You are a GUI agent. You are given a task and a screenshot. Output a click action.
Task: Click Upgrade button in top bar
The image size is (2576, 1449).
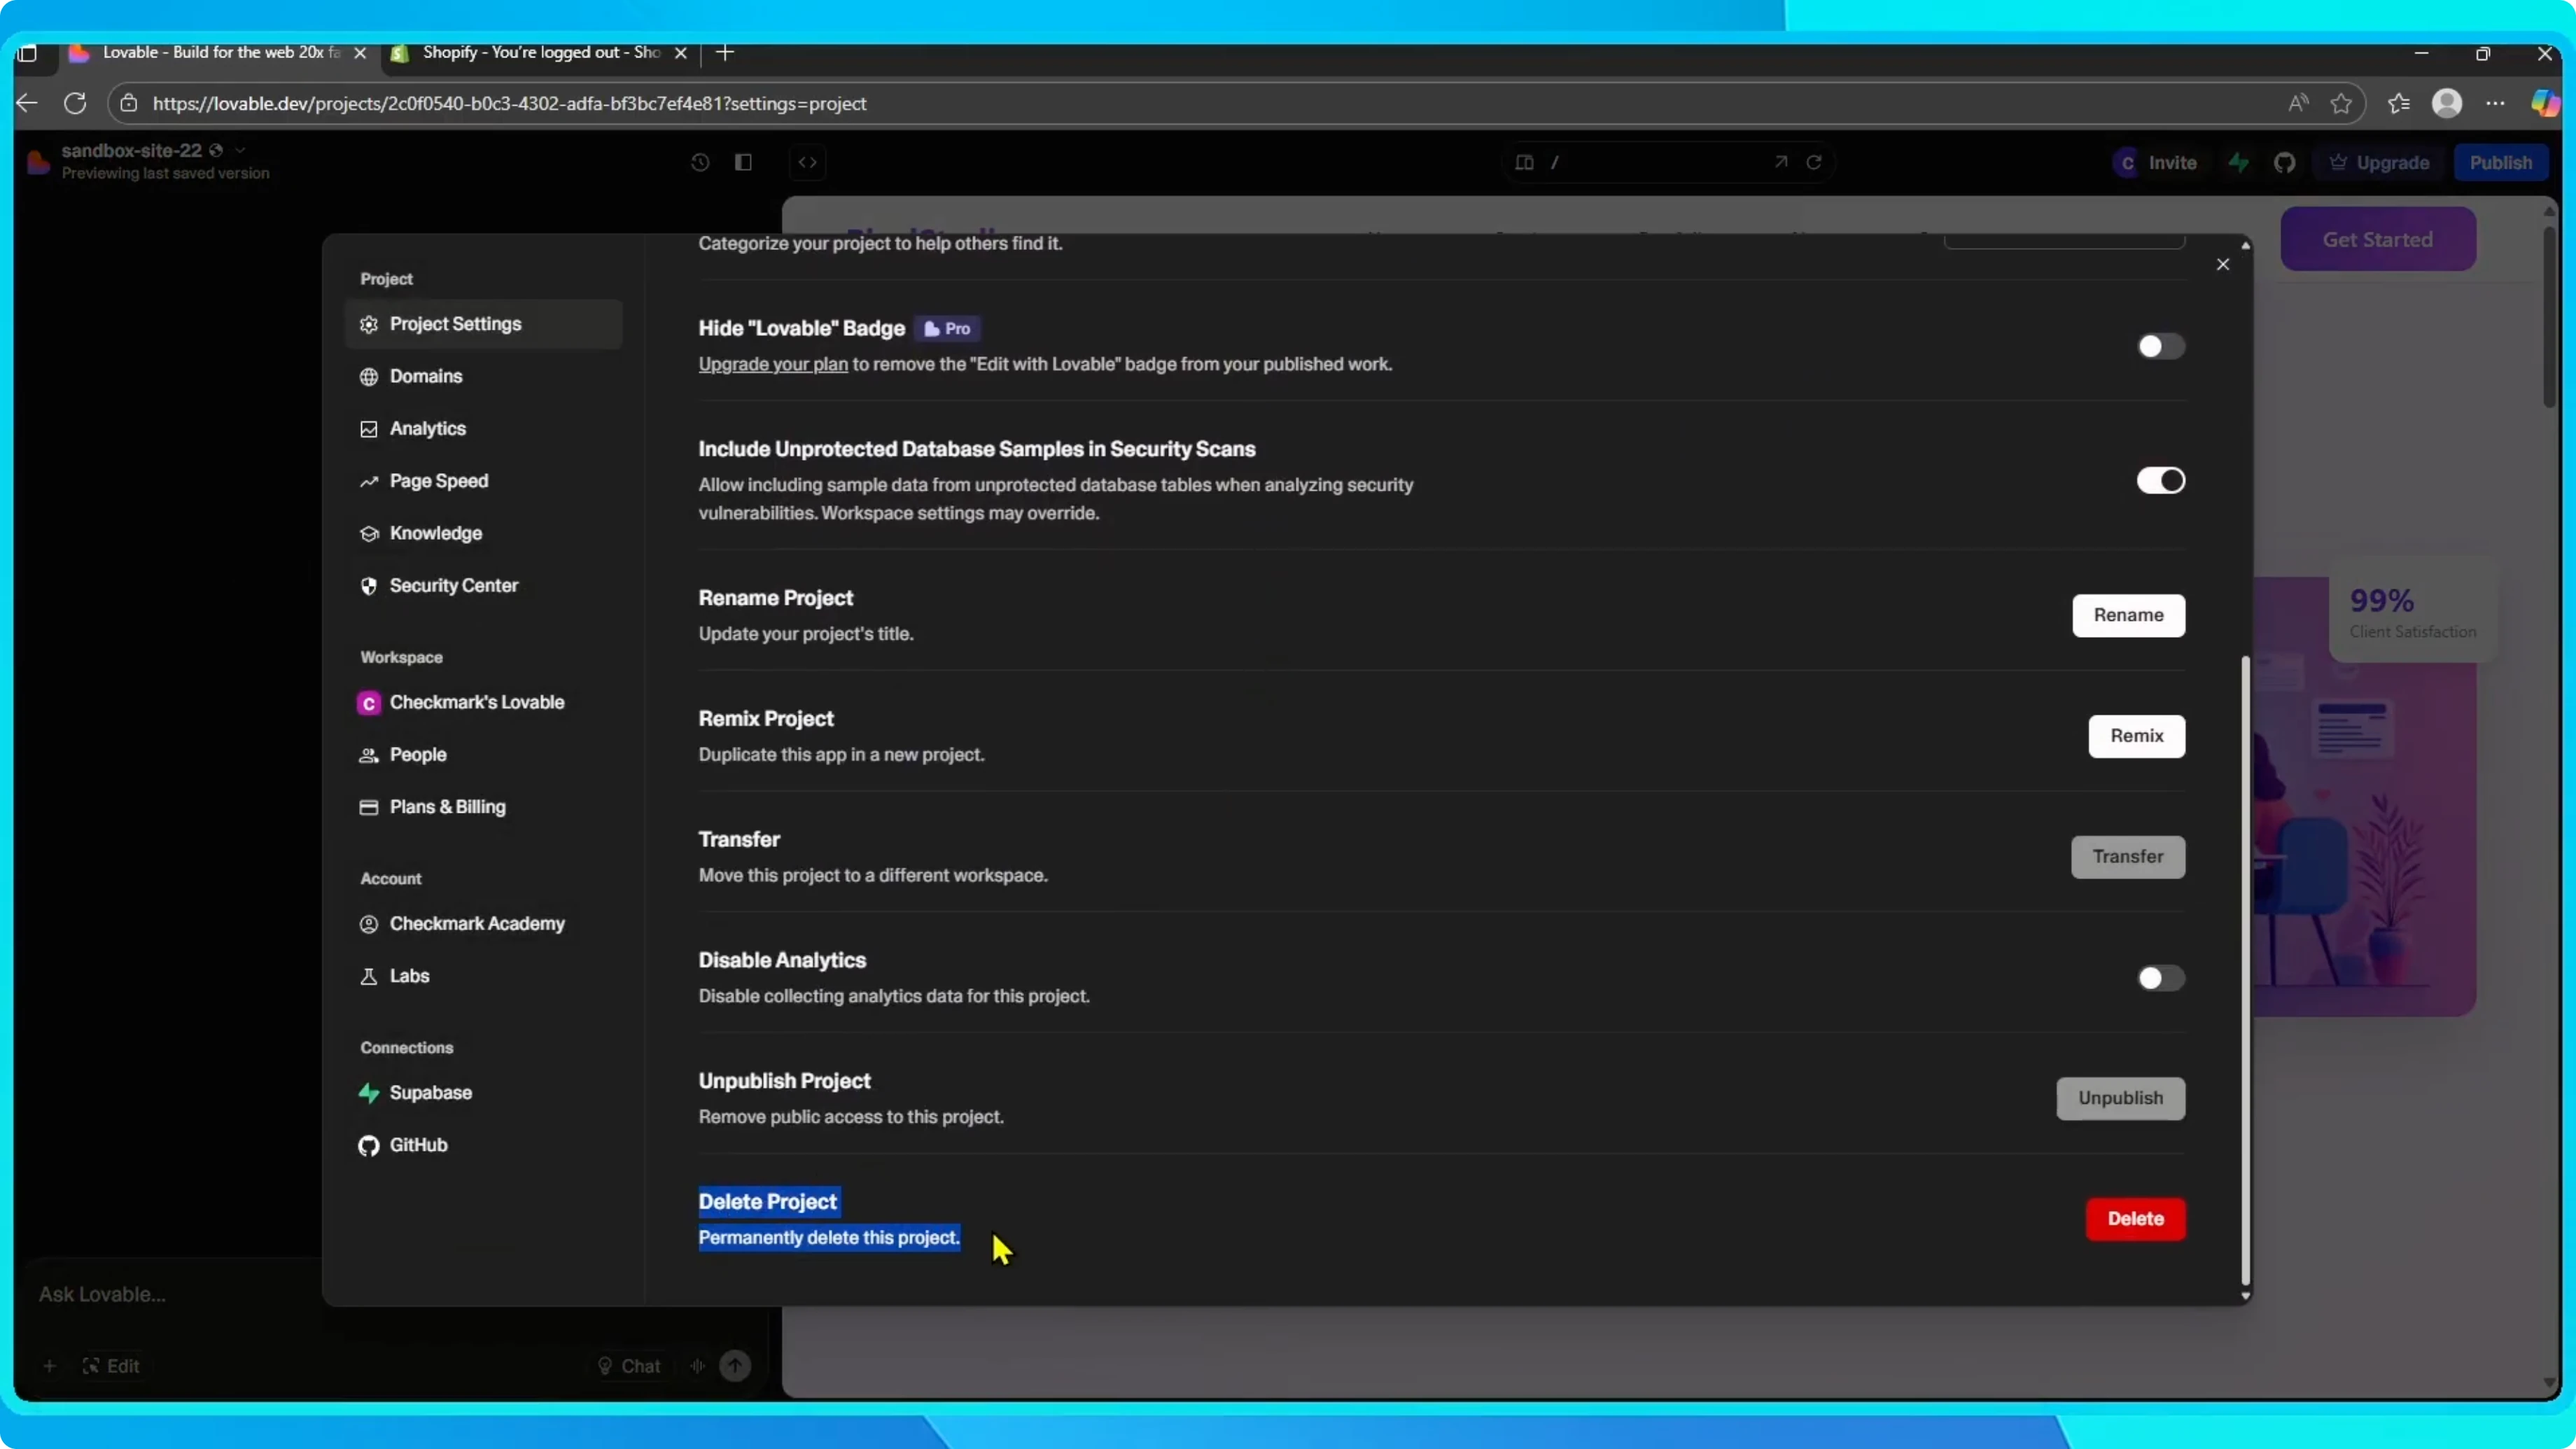coord(2380,163)
